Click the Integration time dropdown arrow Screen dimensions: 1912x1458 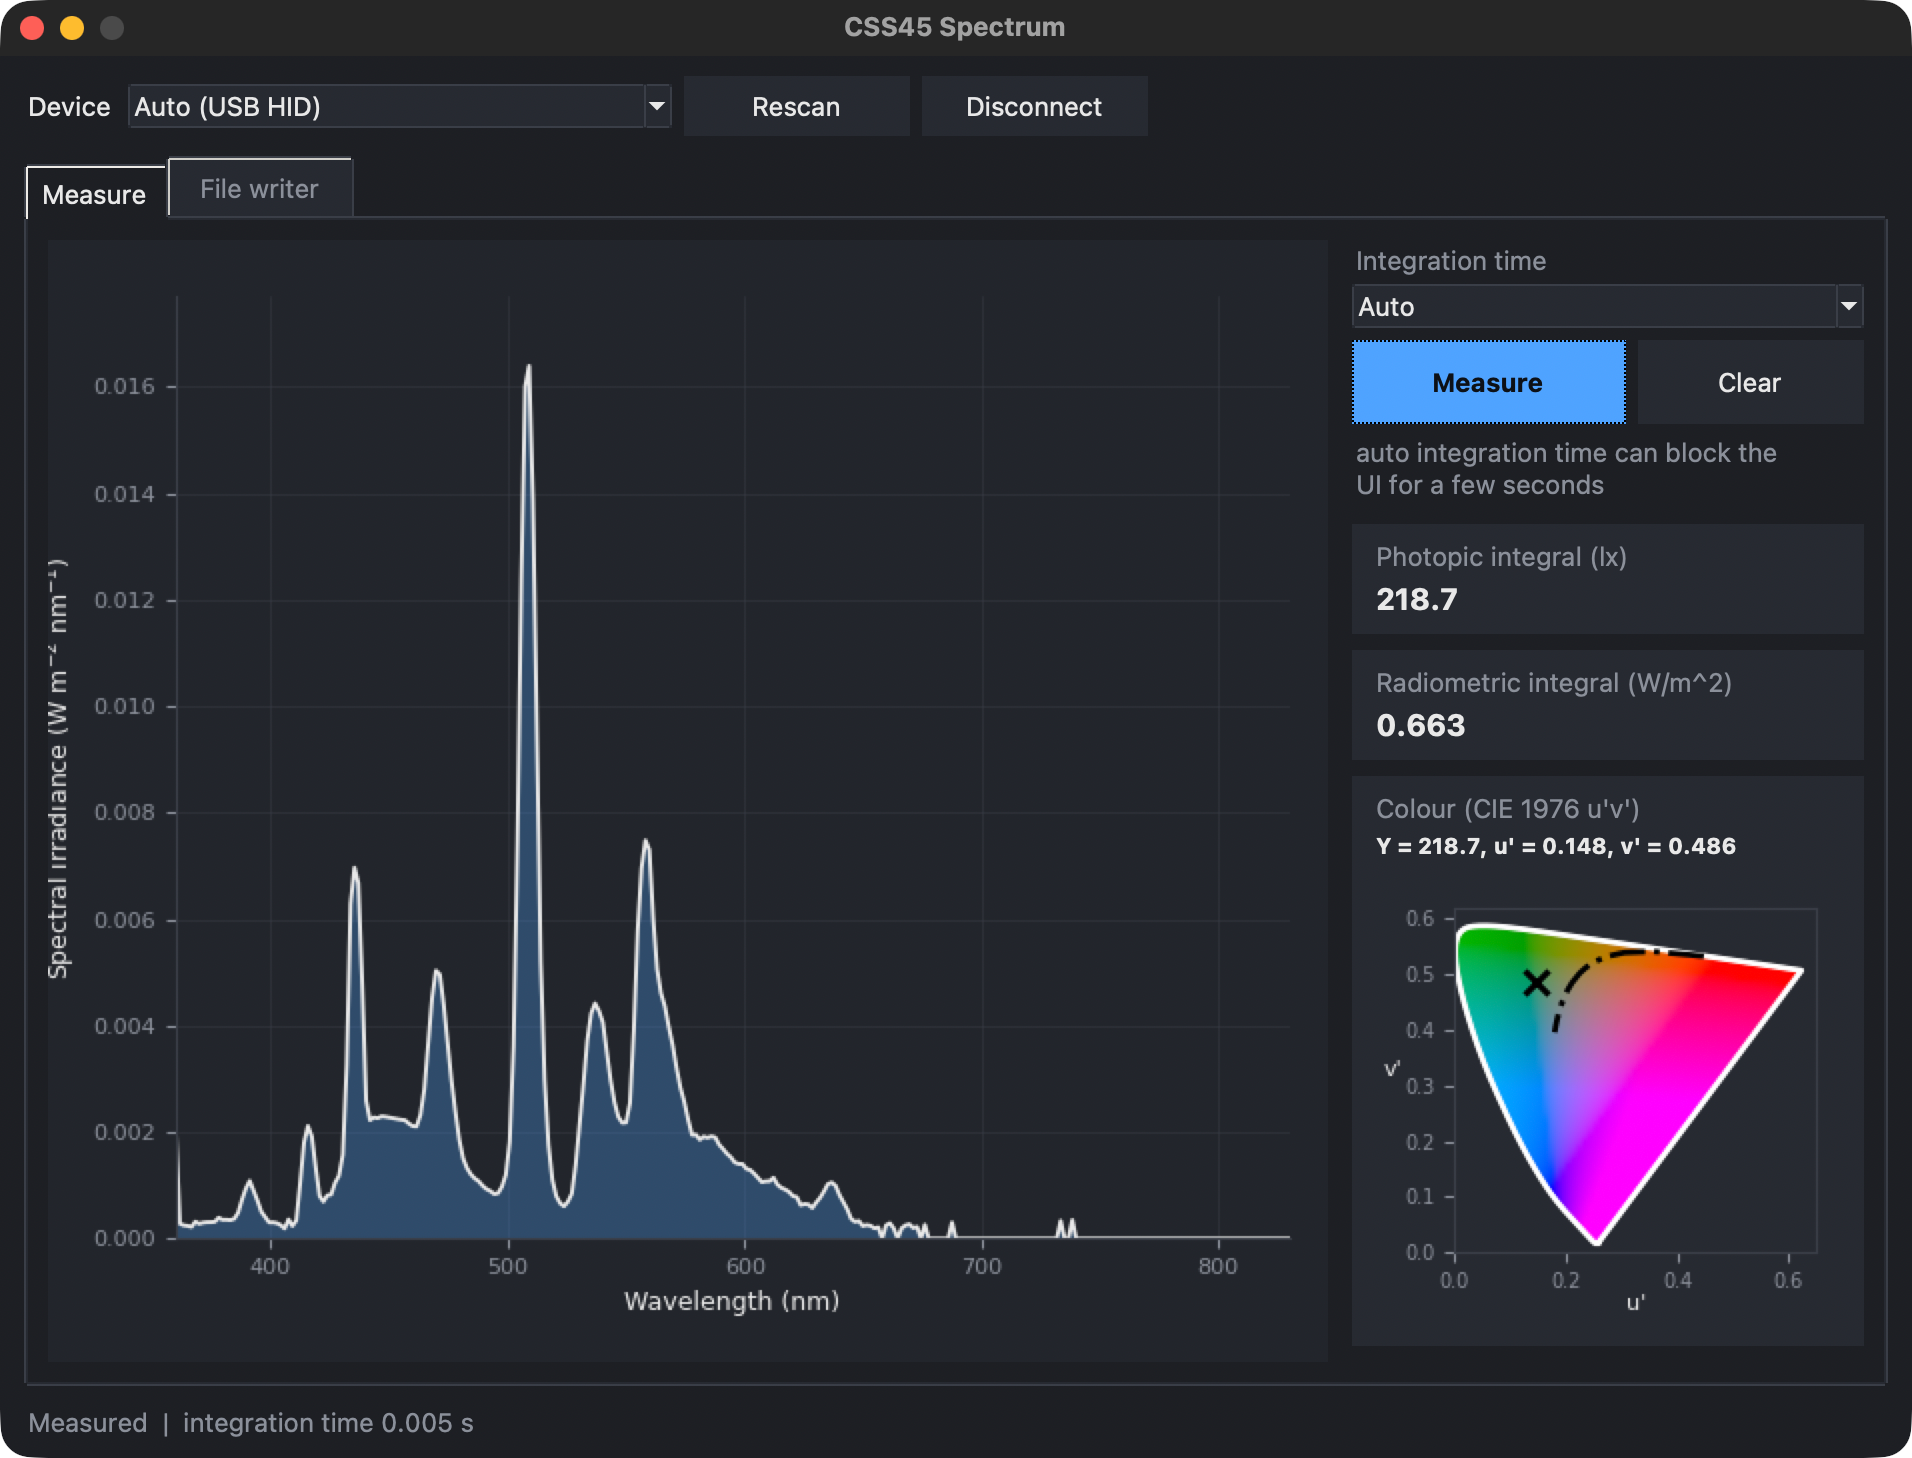click(1849, 306)
